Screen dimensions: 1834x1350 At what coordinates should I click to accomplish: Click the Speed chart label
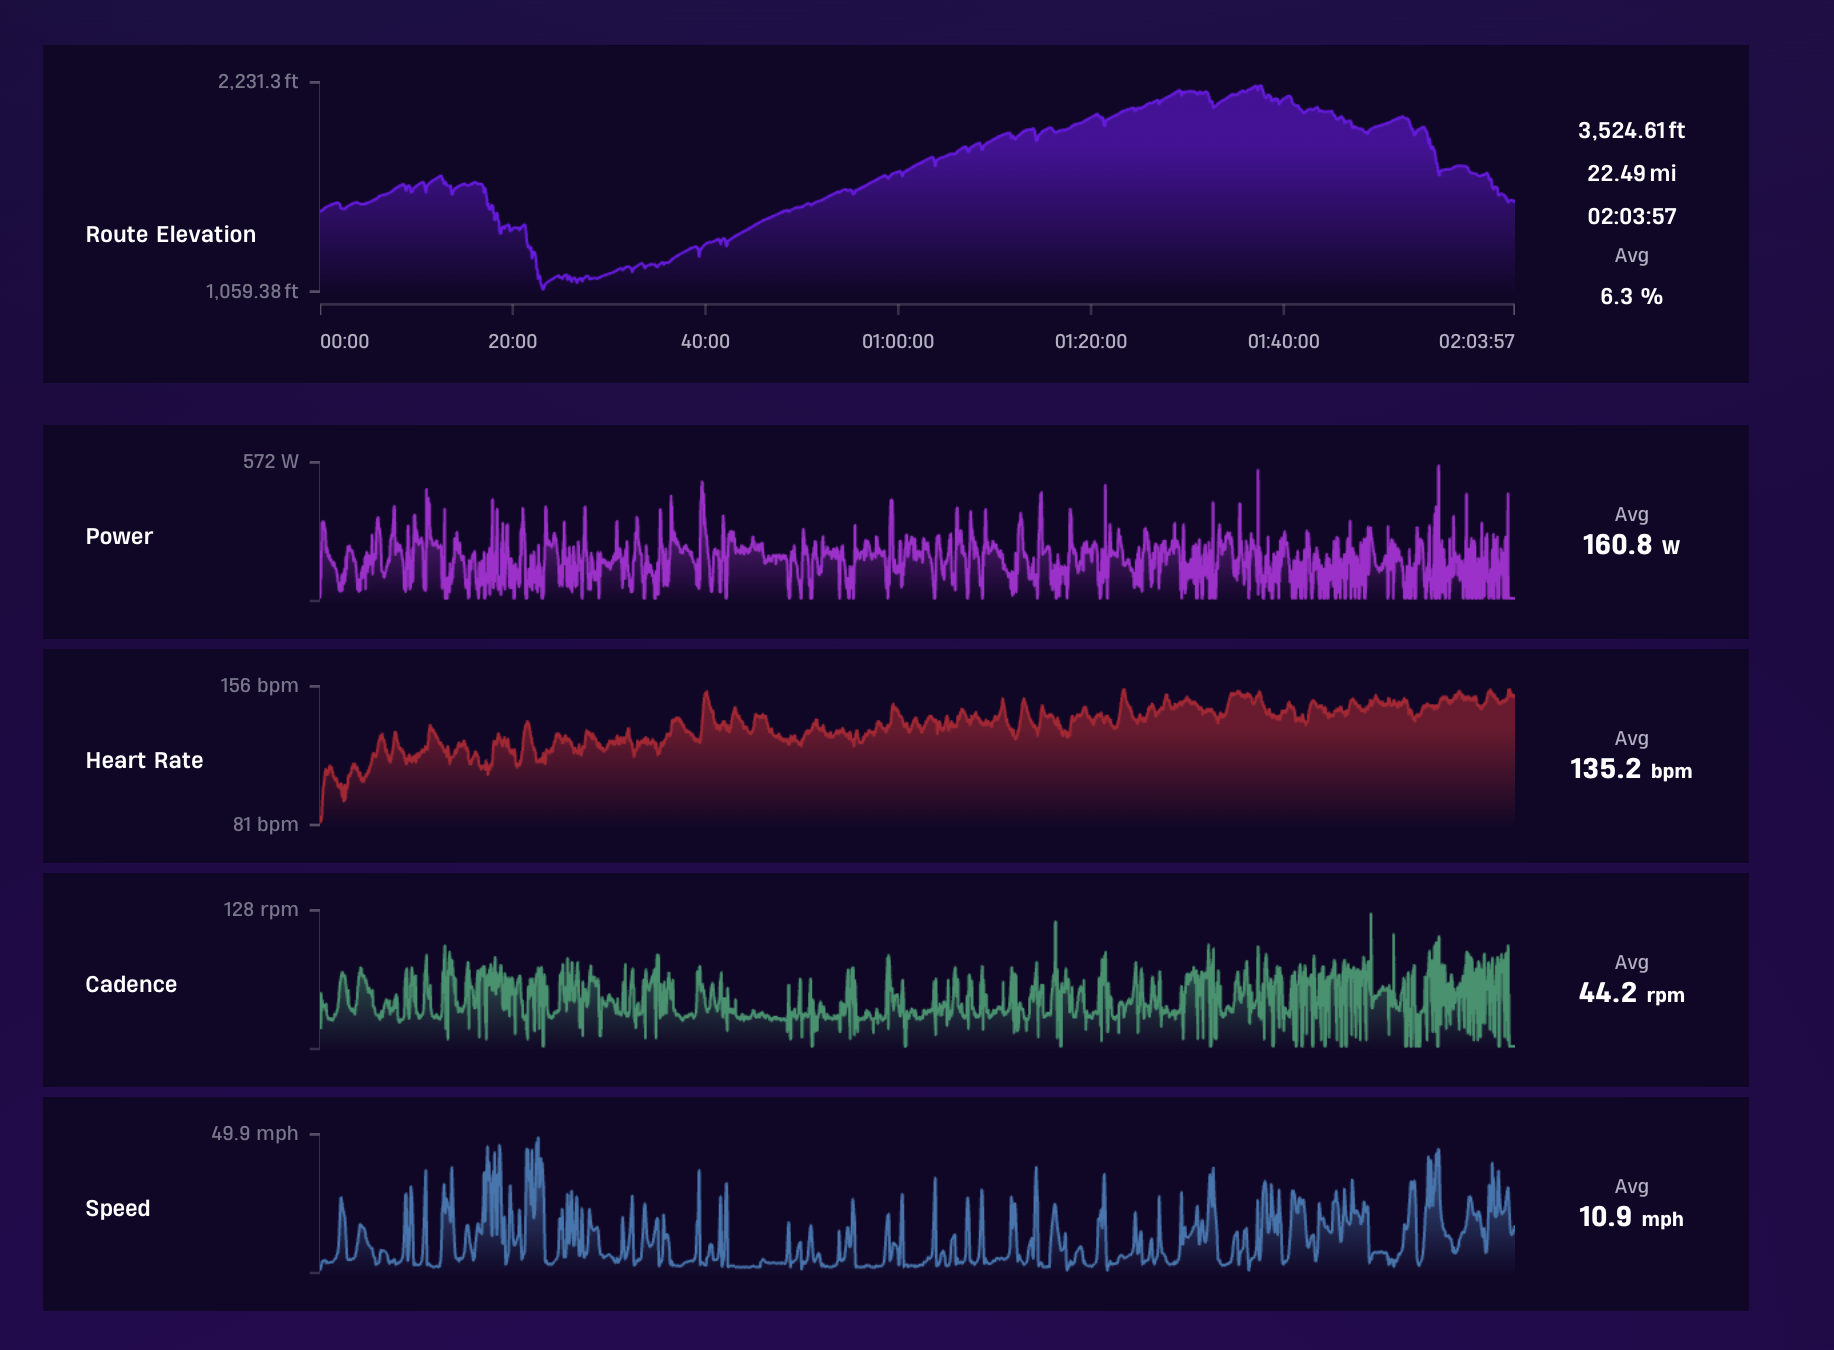pyautogui.click(x=118, y=1208)
